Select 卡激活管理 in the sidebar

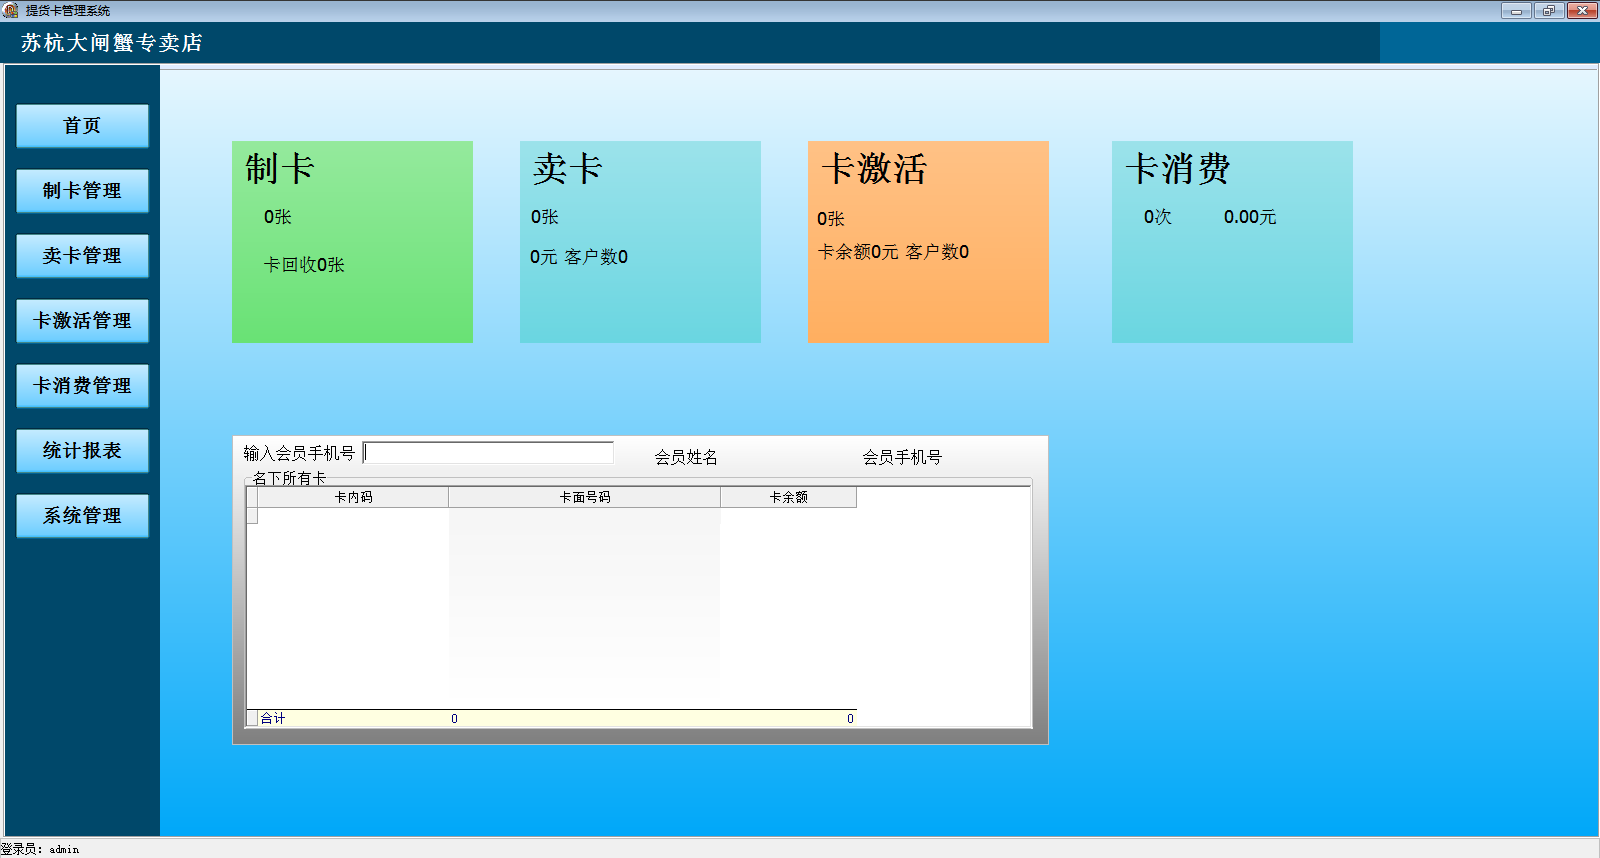(82, 321)
